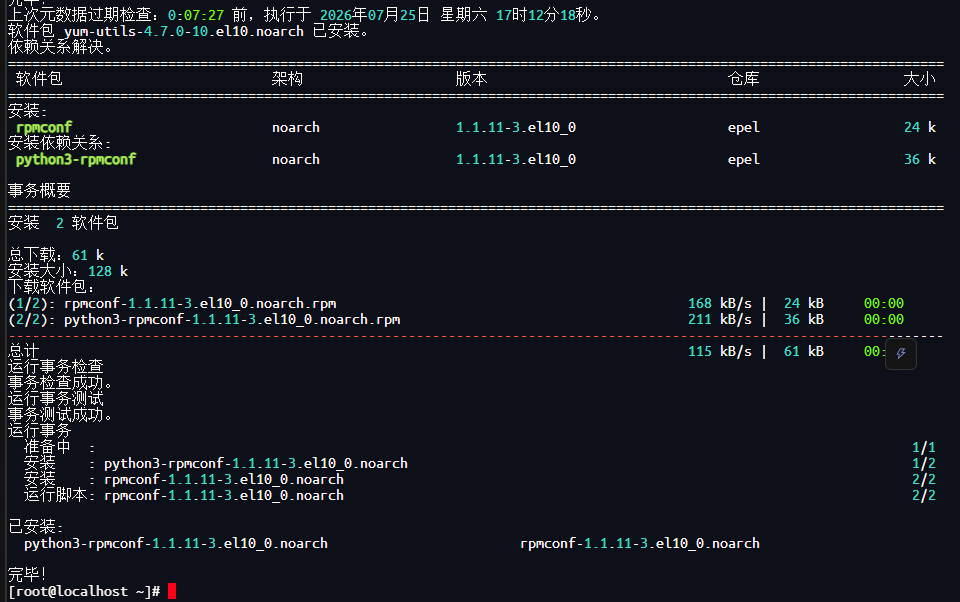Click the '1/1' progress counter
This screenshot has width=960, height=602.
pos(924,448)
